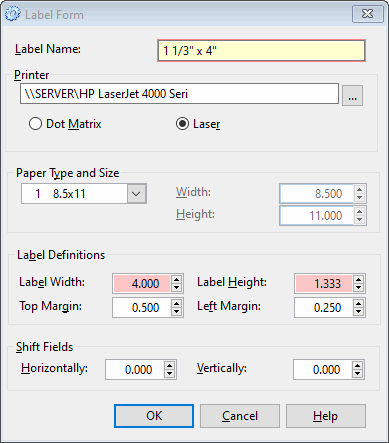Image resolution: width=389 pixels, height=443 pixels.
Task: Click the paper Width field
Action: (x=316, y=193)
